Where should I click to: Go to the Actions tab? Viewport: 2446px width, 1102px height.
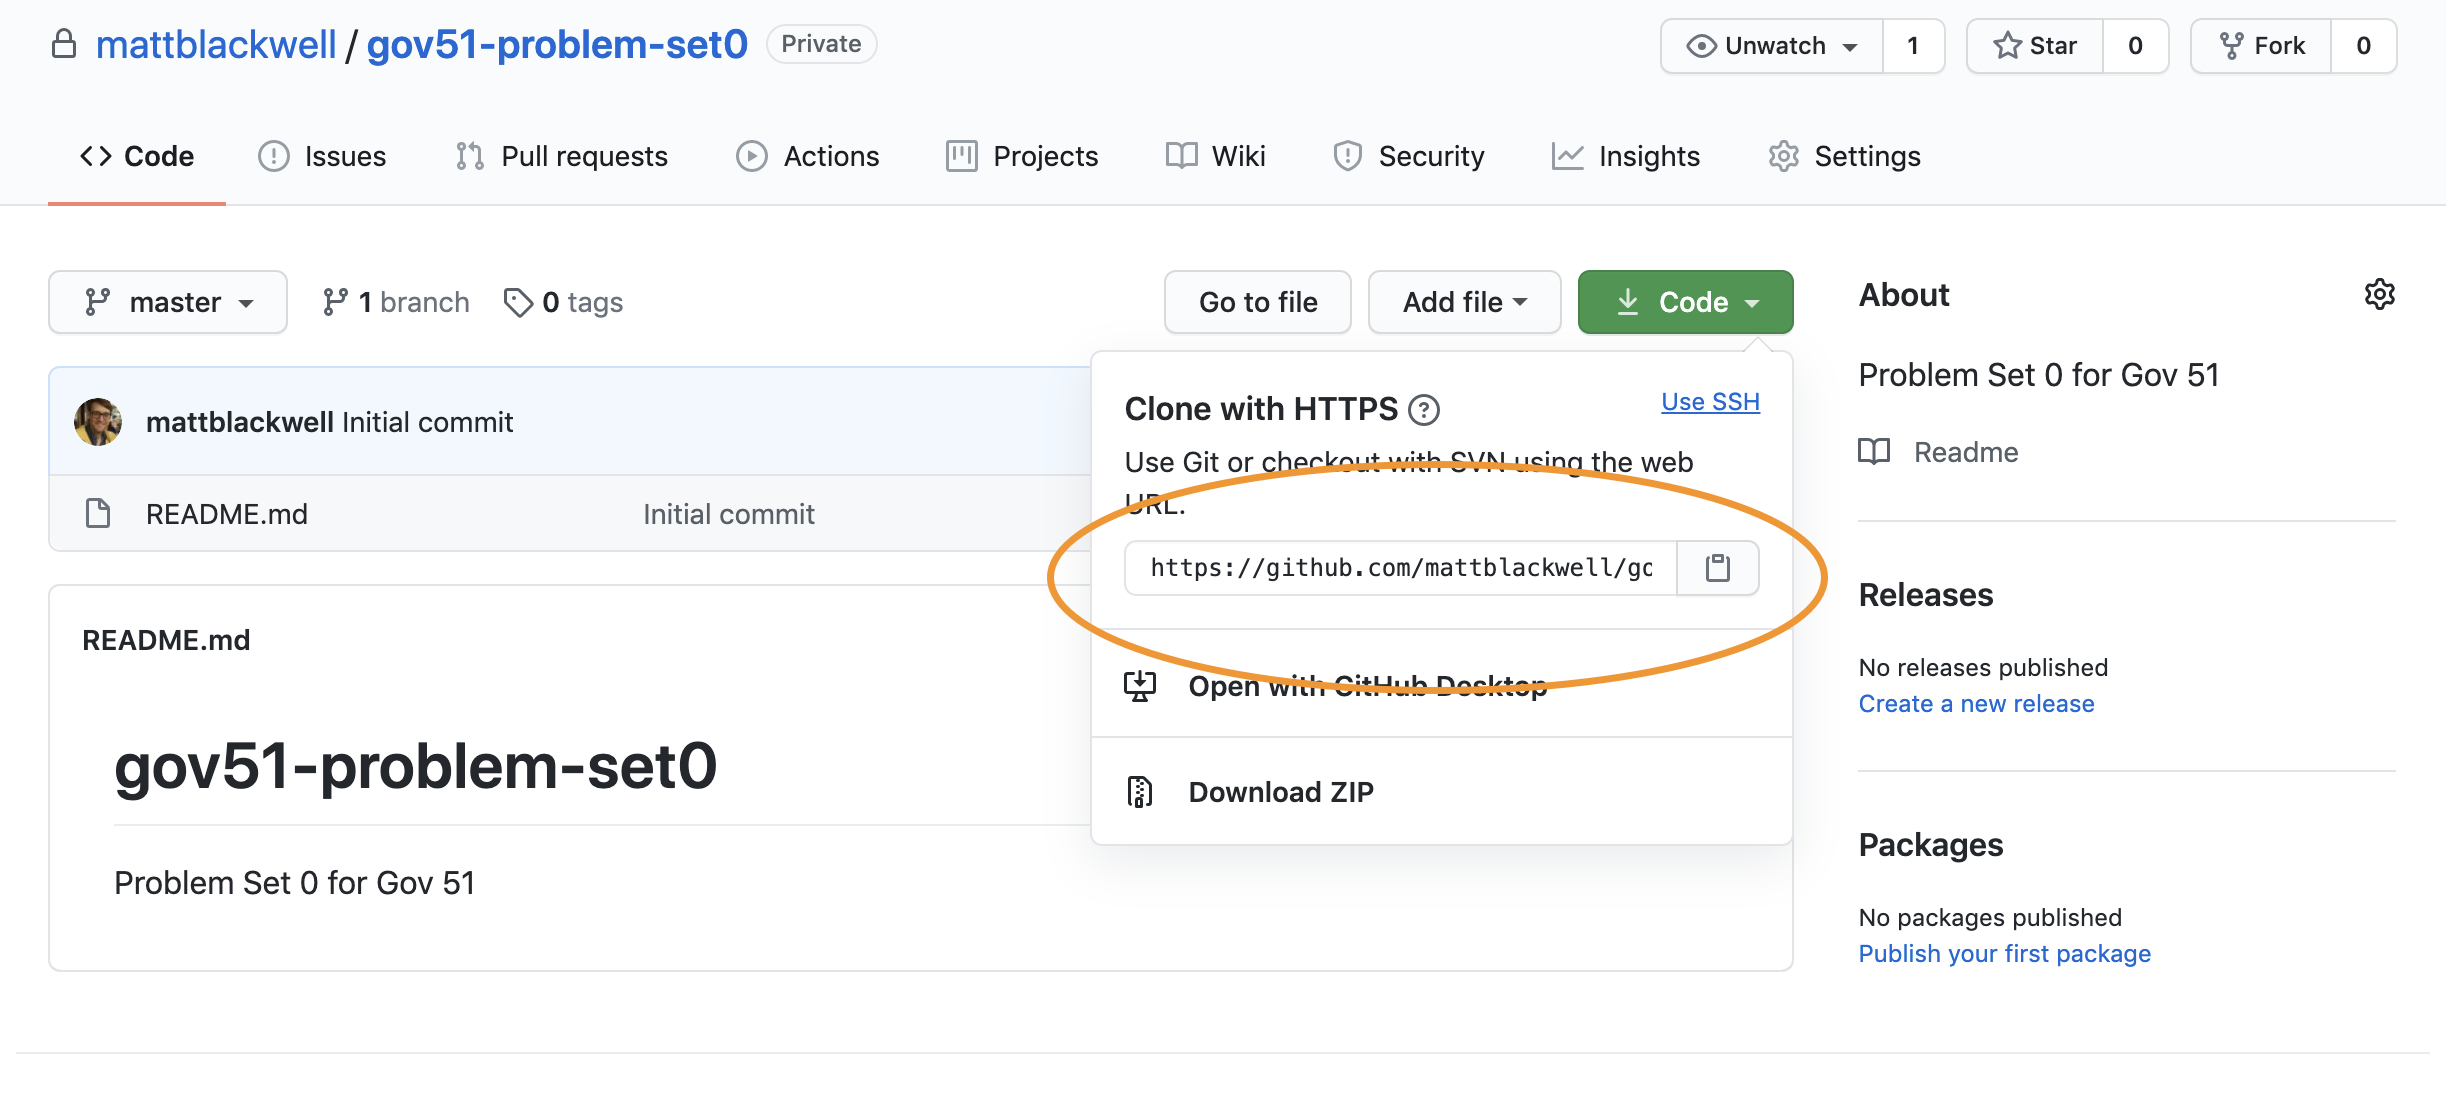808,156
